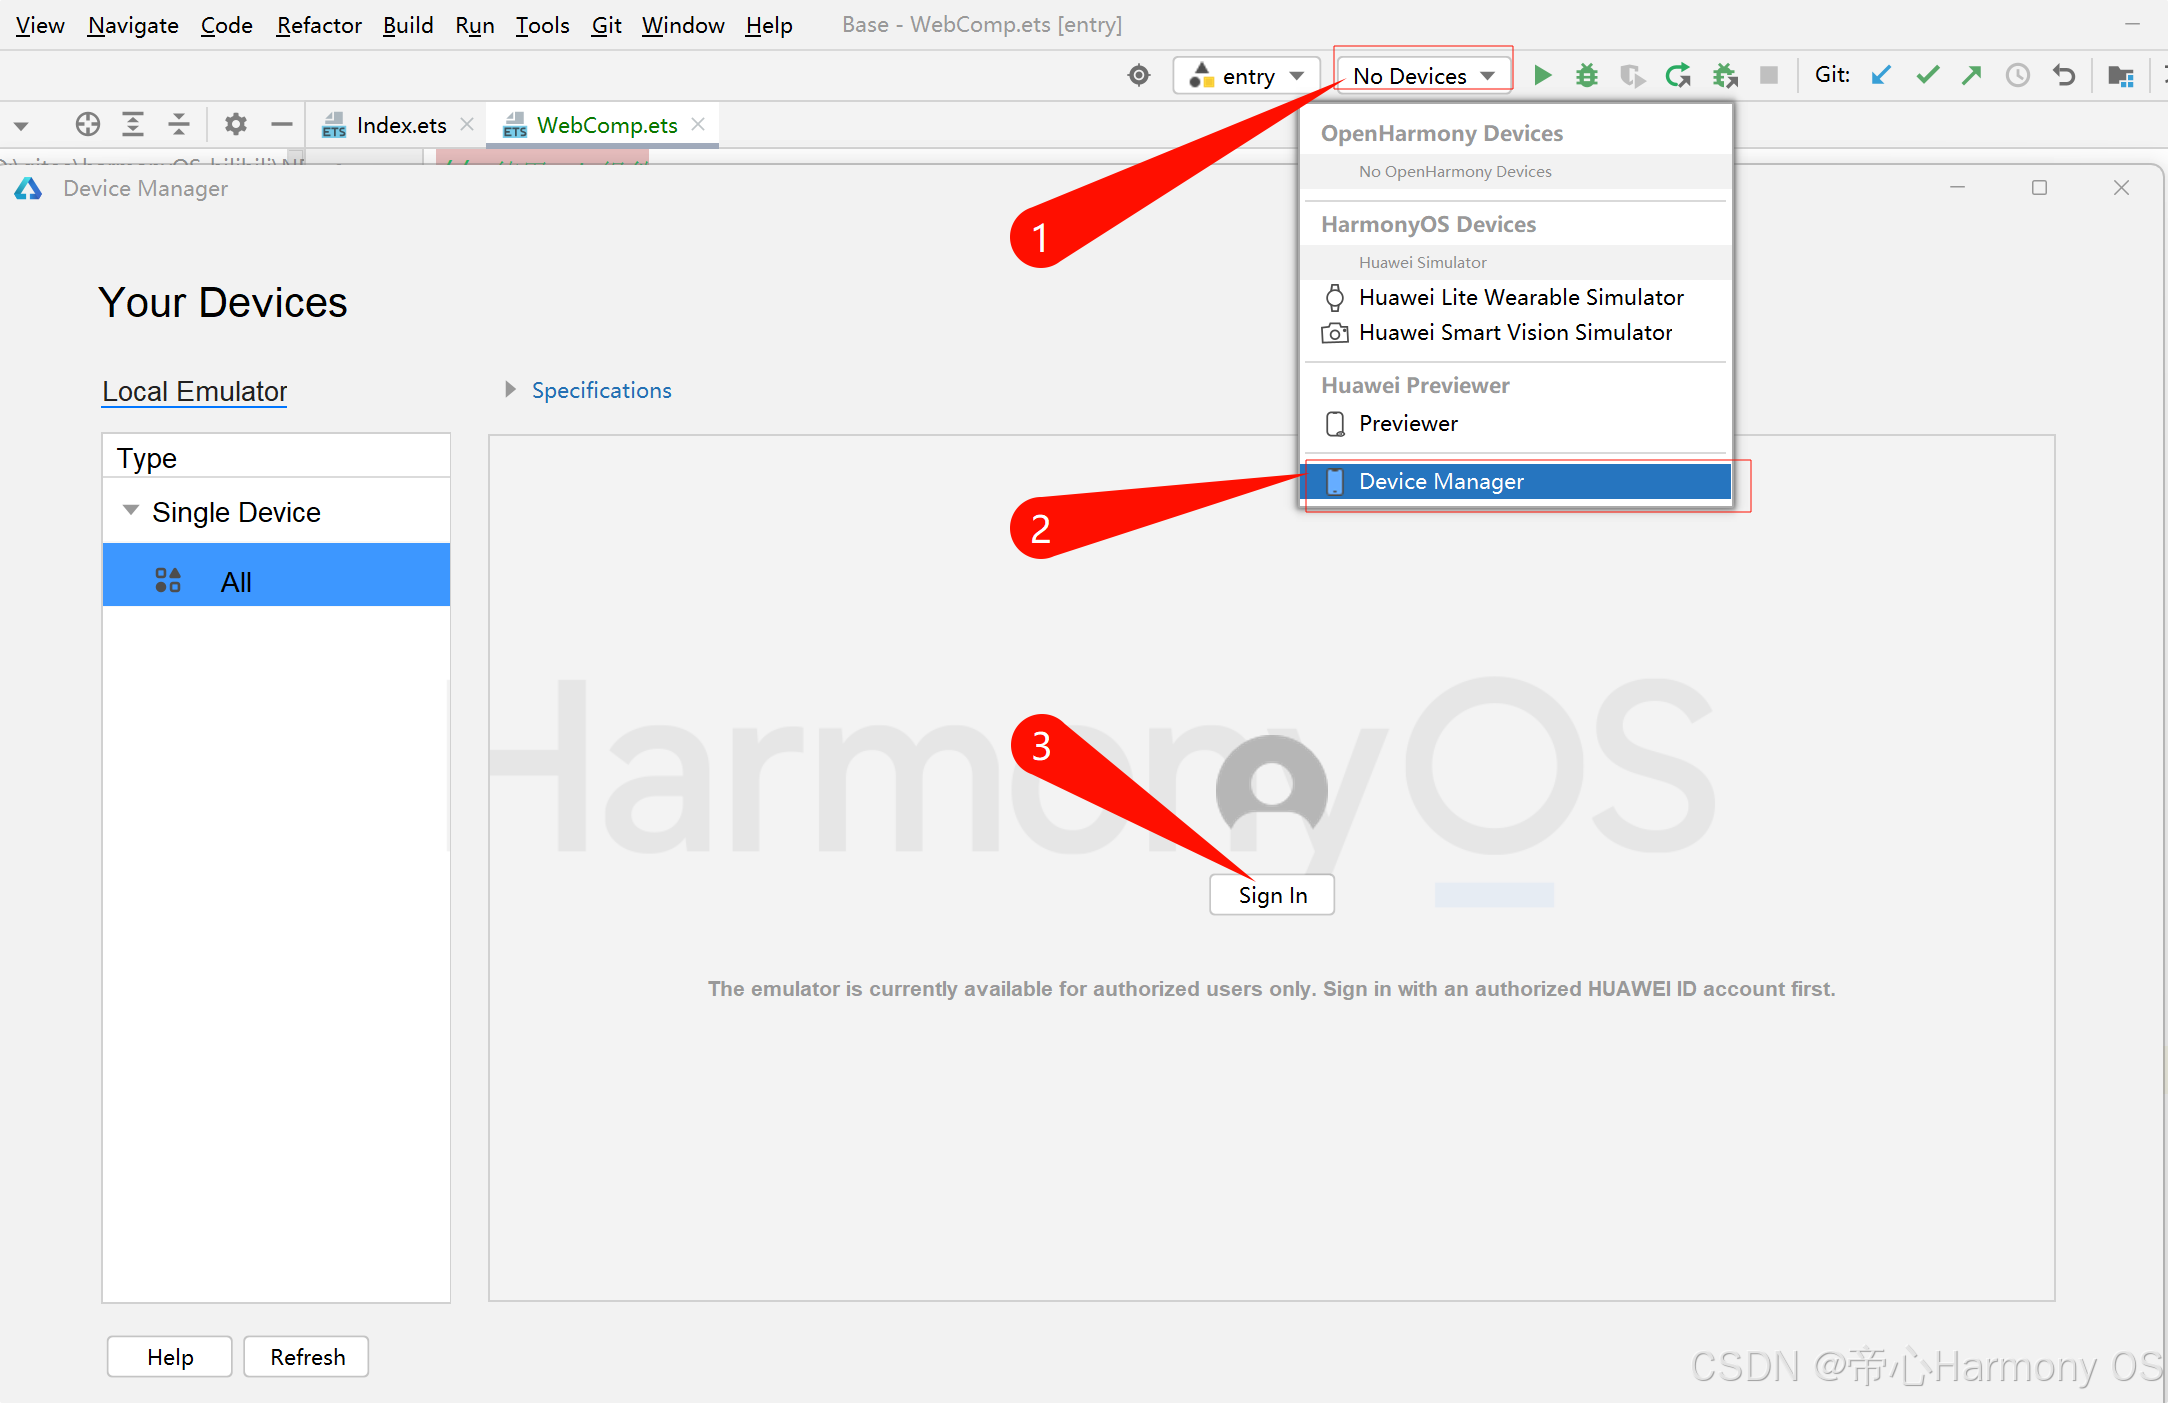Click the locate target crosshair icon
Image resolution: width=2168 pixels, height=1403 pixels.
tap(88, 124)
